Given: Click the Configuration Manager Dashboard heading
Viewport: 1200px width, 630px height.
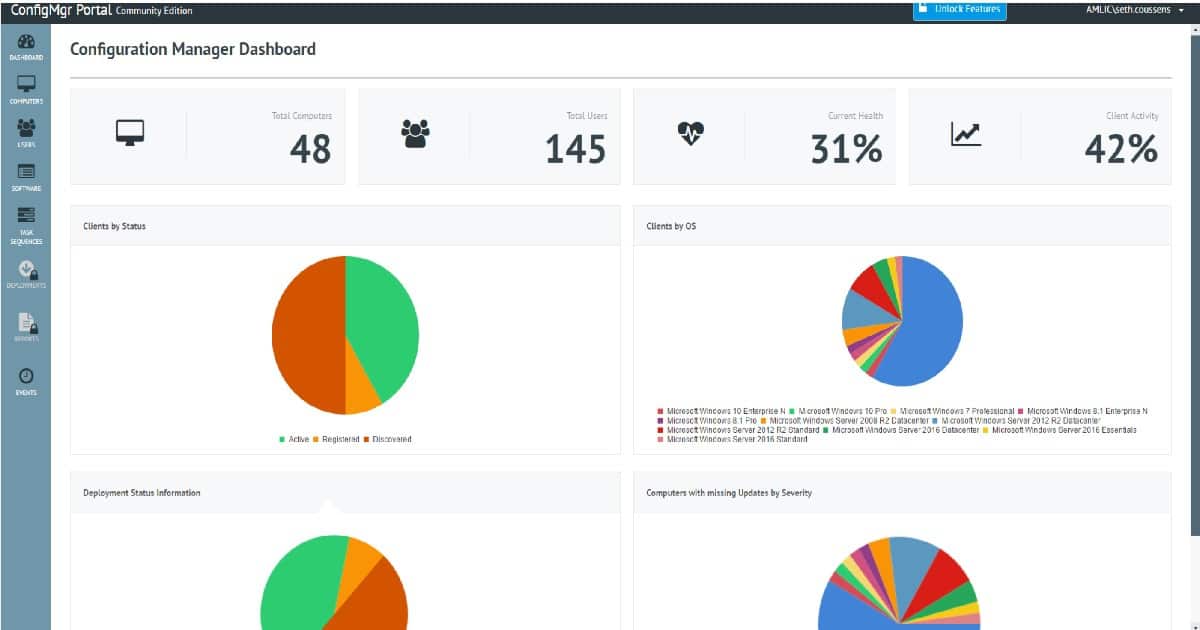Looking at the screenshot, I should pos(193,49).
